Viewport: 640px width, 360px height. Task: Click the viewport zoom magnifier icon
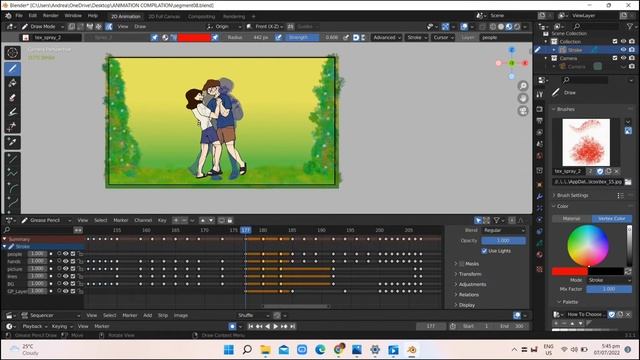click(x=523, y=86)
